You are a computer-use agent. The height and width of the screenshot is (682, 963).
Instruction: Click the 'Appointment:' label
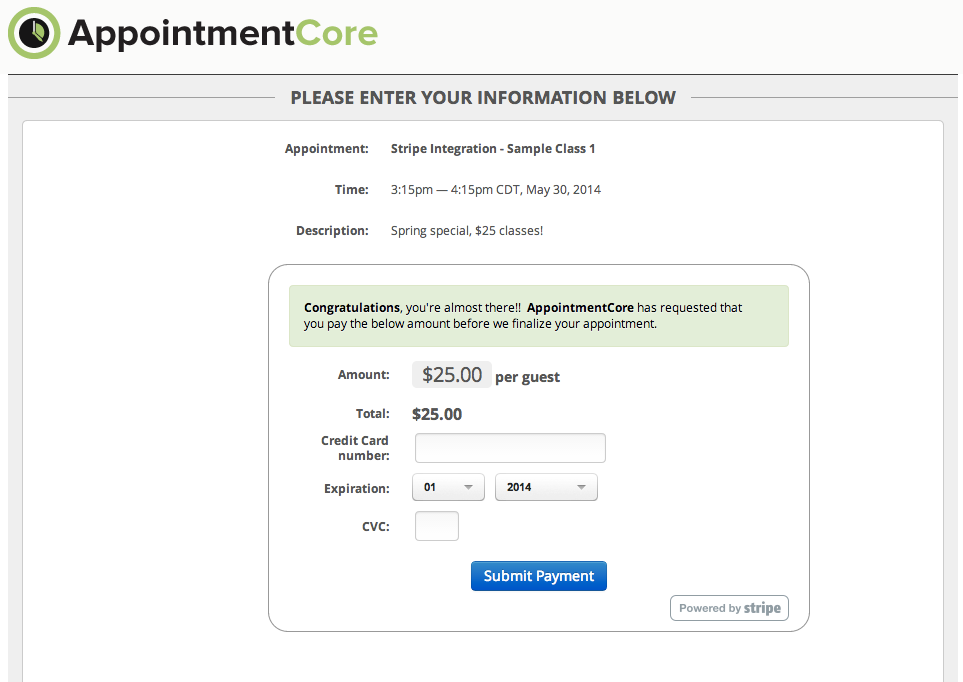tap(327, 149)
